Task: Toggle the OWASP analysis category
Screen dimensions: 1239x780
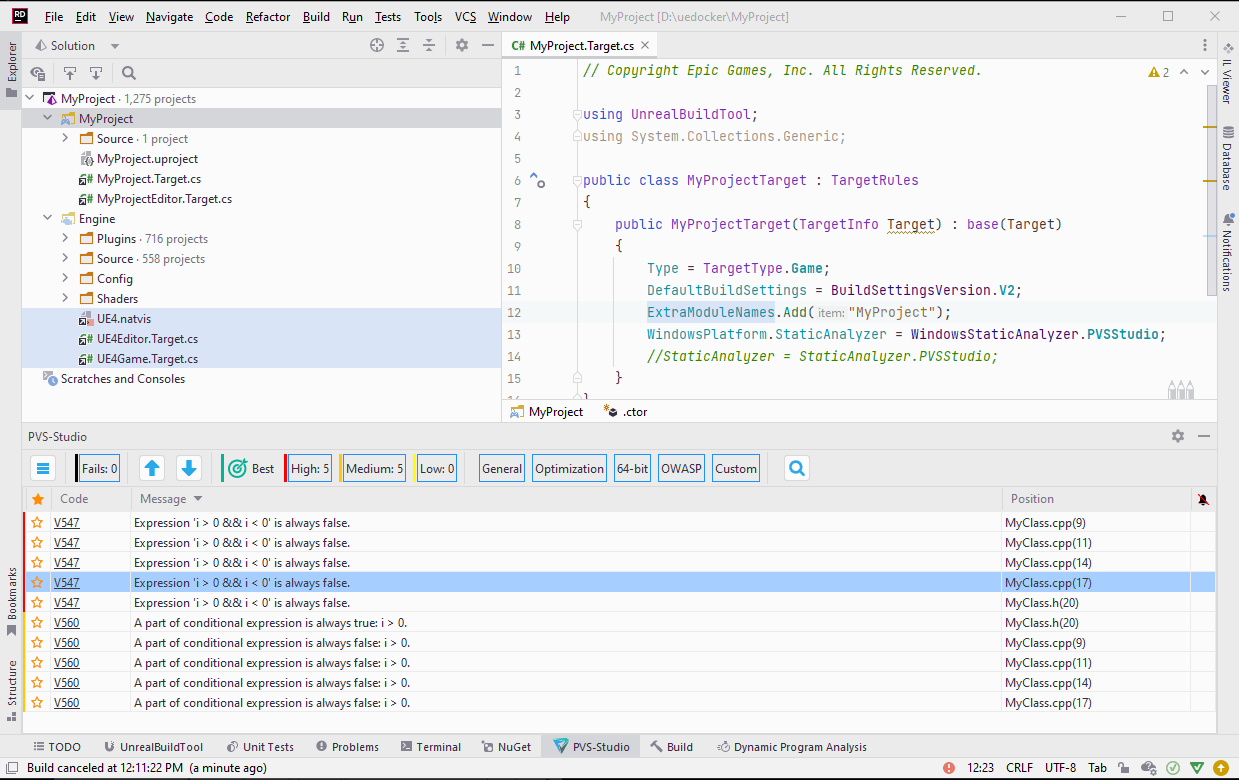Action: [681, 467]
